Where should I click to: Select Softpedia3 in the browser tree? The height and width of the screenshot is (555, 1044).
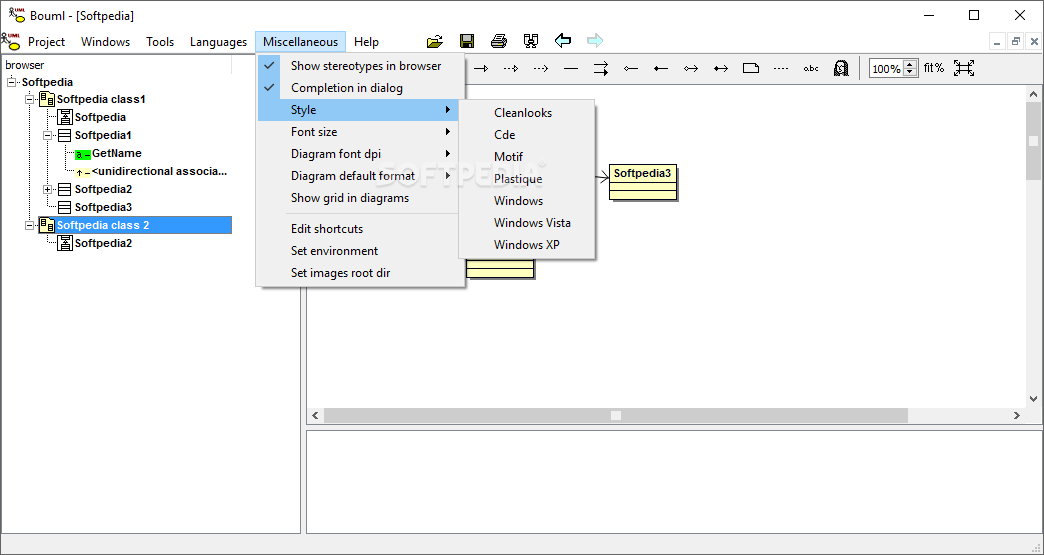click(103, 207)
